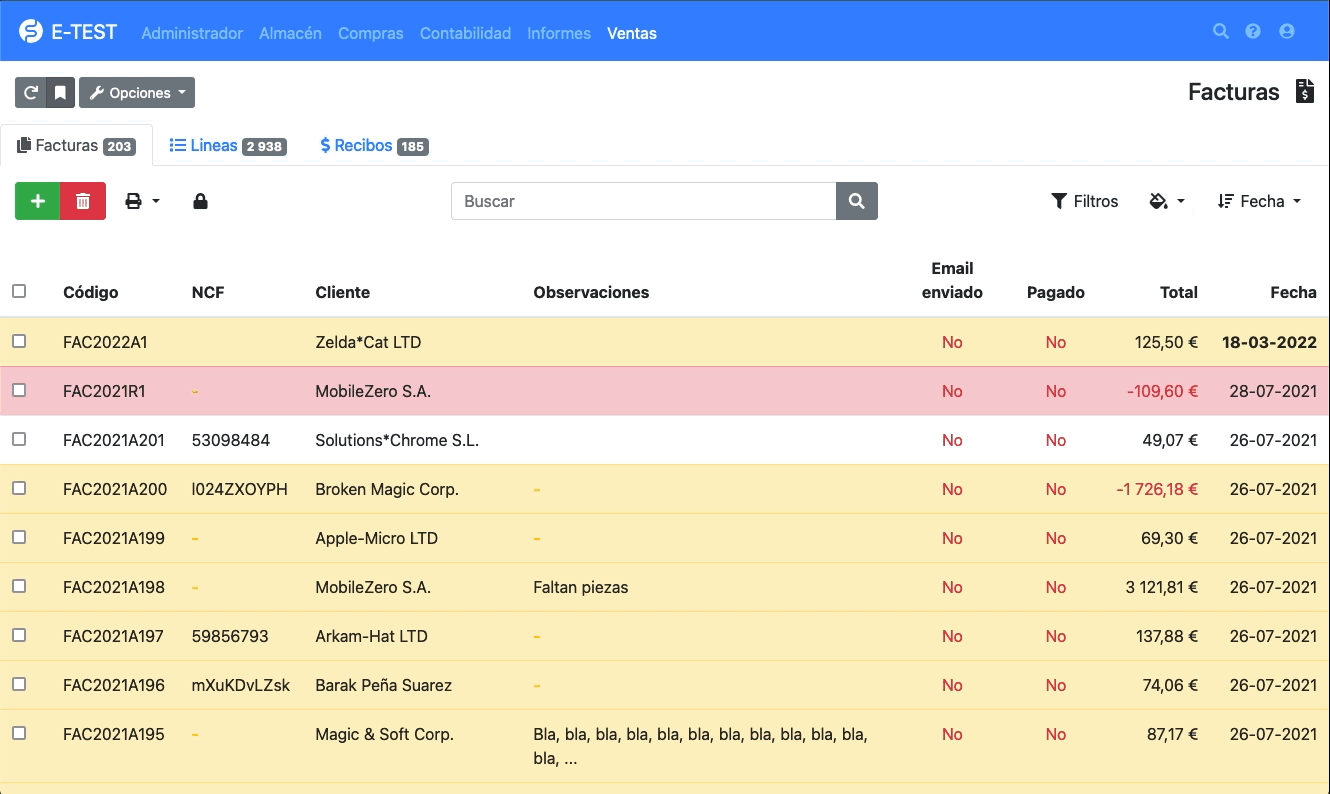Open the fill color dropdown near Filtros
The height and width of the screenshot is (794, 1330).
tap(1167, 200)
